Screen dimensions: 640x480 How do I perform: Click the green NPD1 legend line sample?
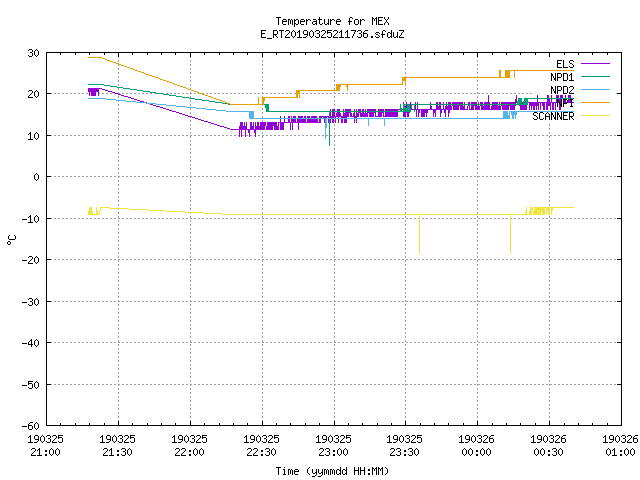coord(595,76)
